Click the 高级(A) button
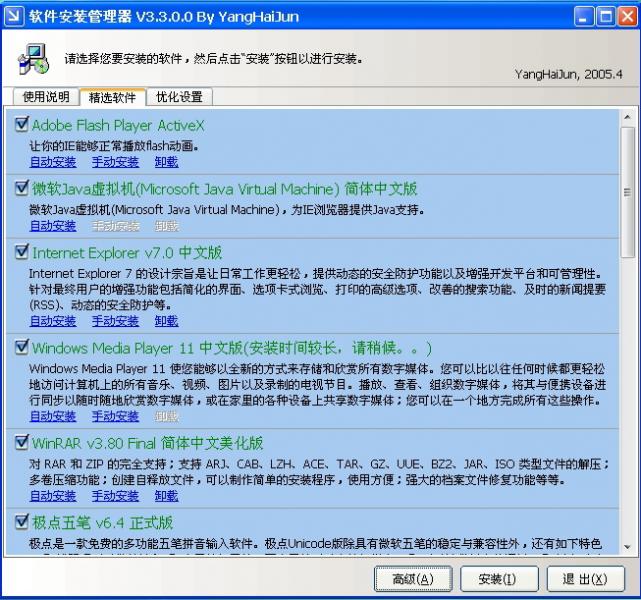Image resolution: width=641 pixels, height=600 pixels. coord(413,579)
